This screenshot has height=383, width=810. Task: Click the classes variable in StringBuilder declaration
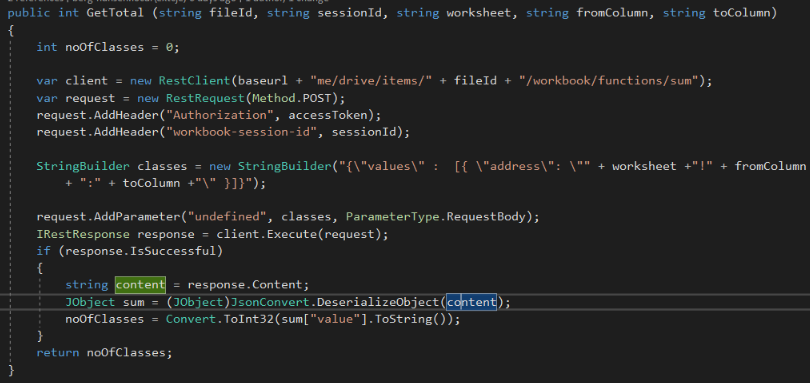[x=162, y=166]
